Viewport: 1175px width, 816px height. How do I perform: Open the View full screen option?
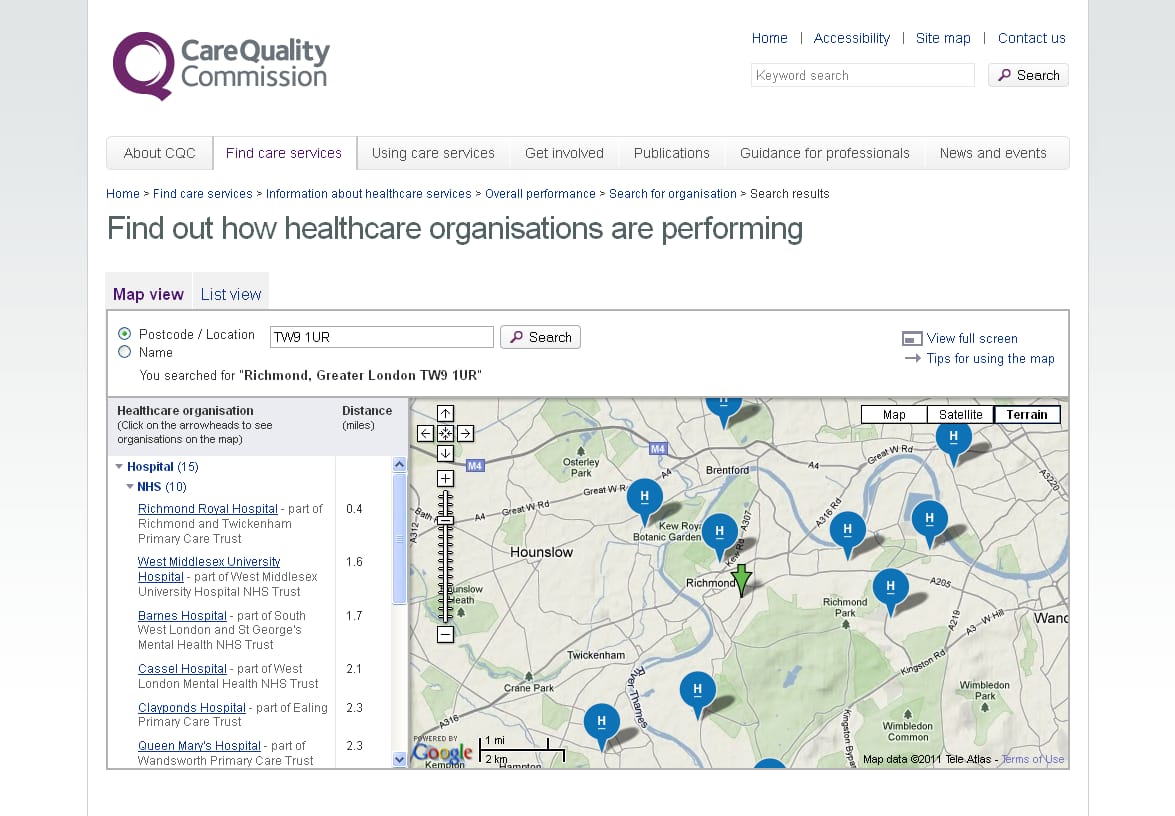point(971,338)
